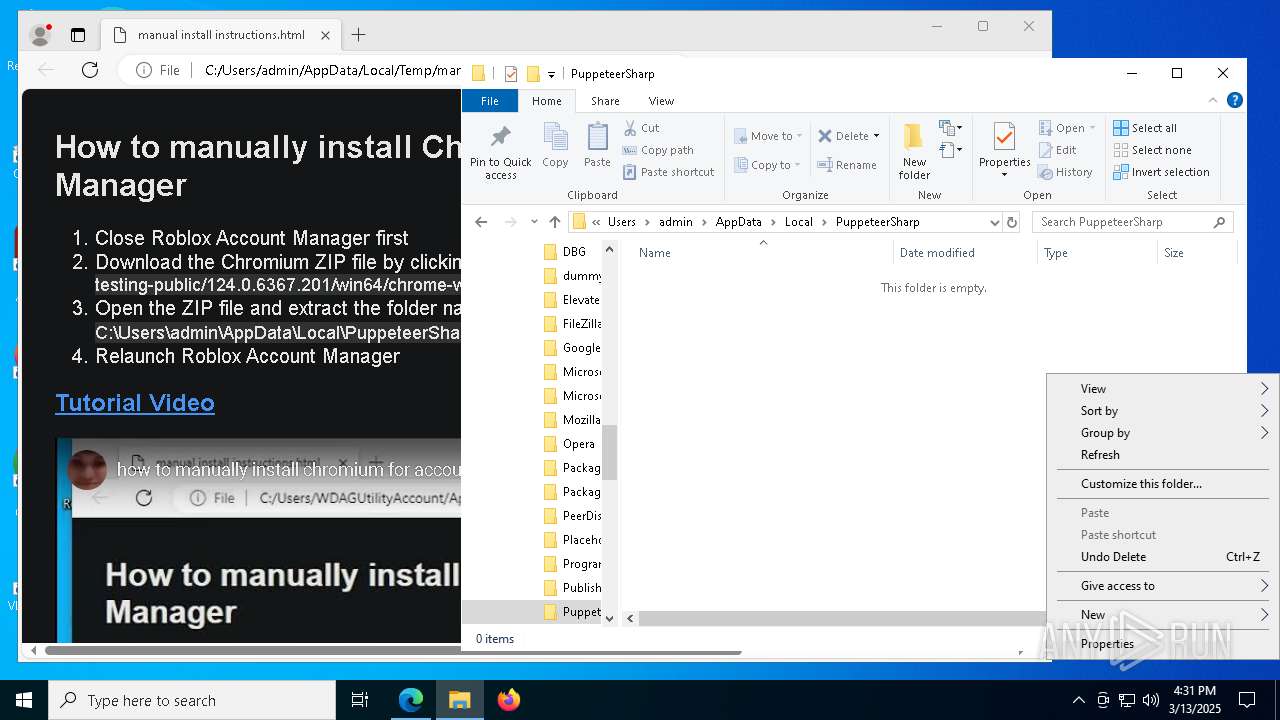The height and width of the screenshot is (720, 1280).
Task: Select the PeerDis folder in the tree
Action: click(x=572, y=516)
